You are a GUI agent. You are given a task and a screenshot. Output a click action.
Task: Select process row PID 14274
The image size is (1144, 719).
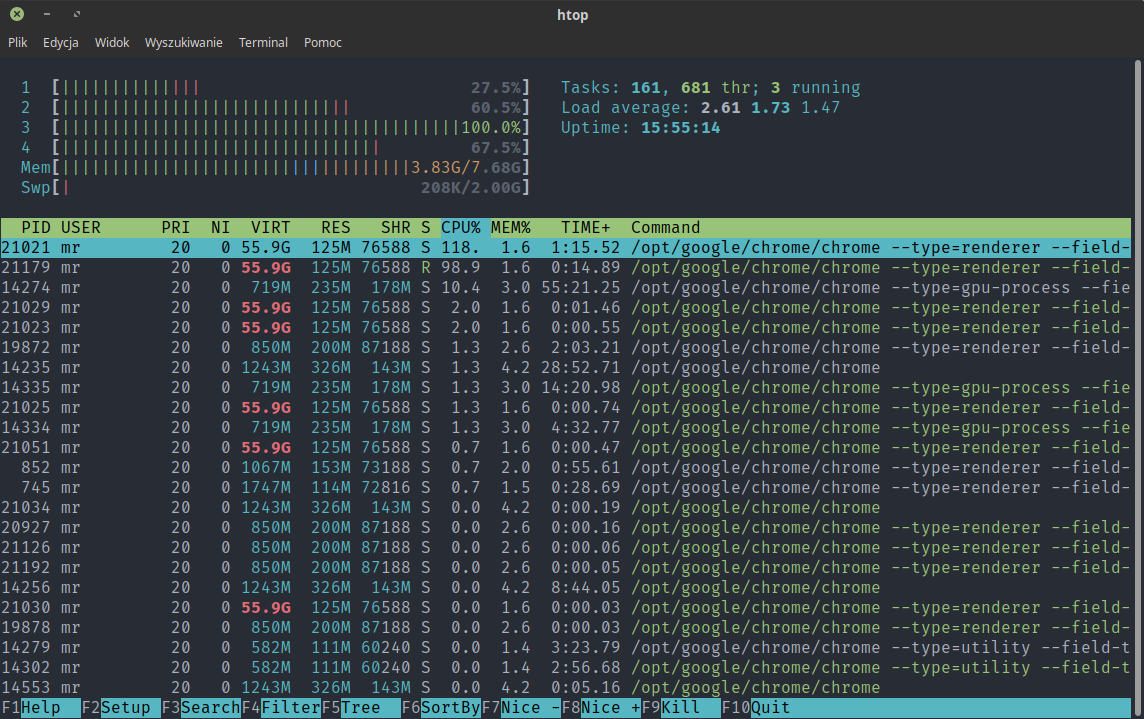566,288
